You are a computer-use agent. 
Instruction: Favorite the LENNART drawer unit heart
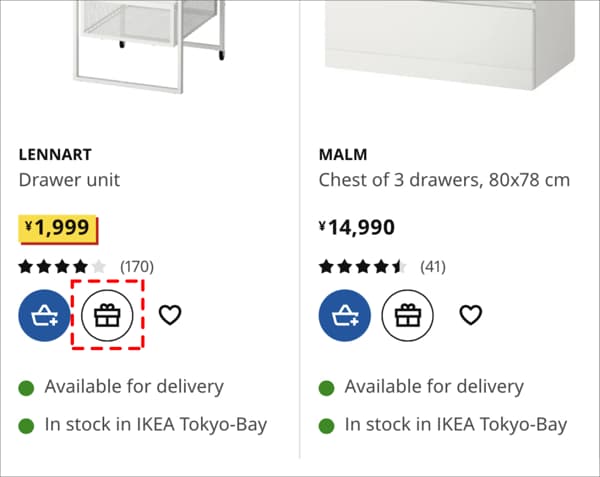pos(170,315)
